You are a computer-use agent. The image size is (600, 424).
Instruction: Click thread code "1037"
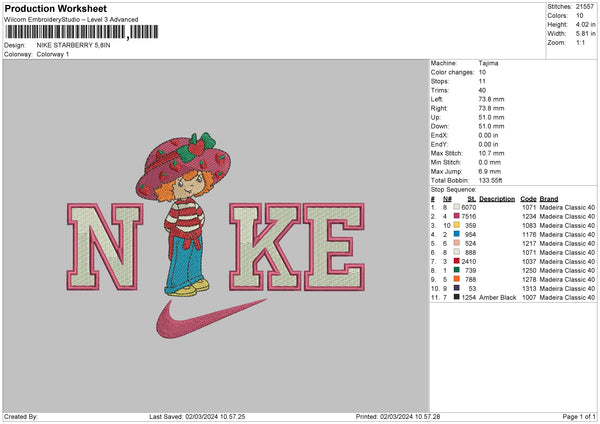tap(529, 261)
